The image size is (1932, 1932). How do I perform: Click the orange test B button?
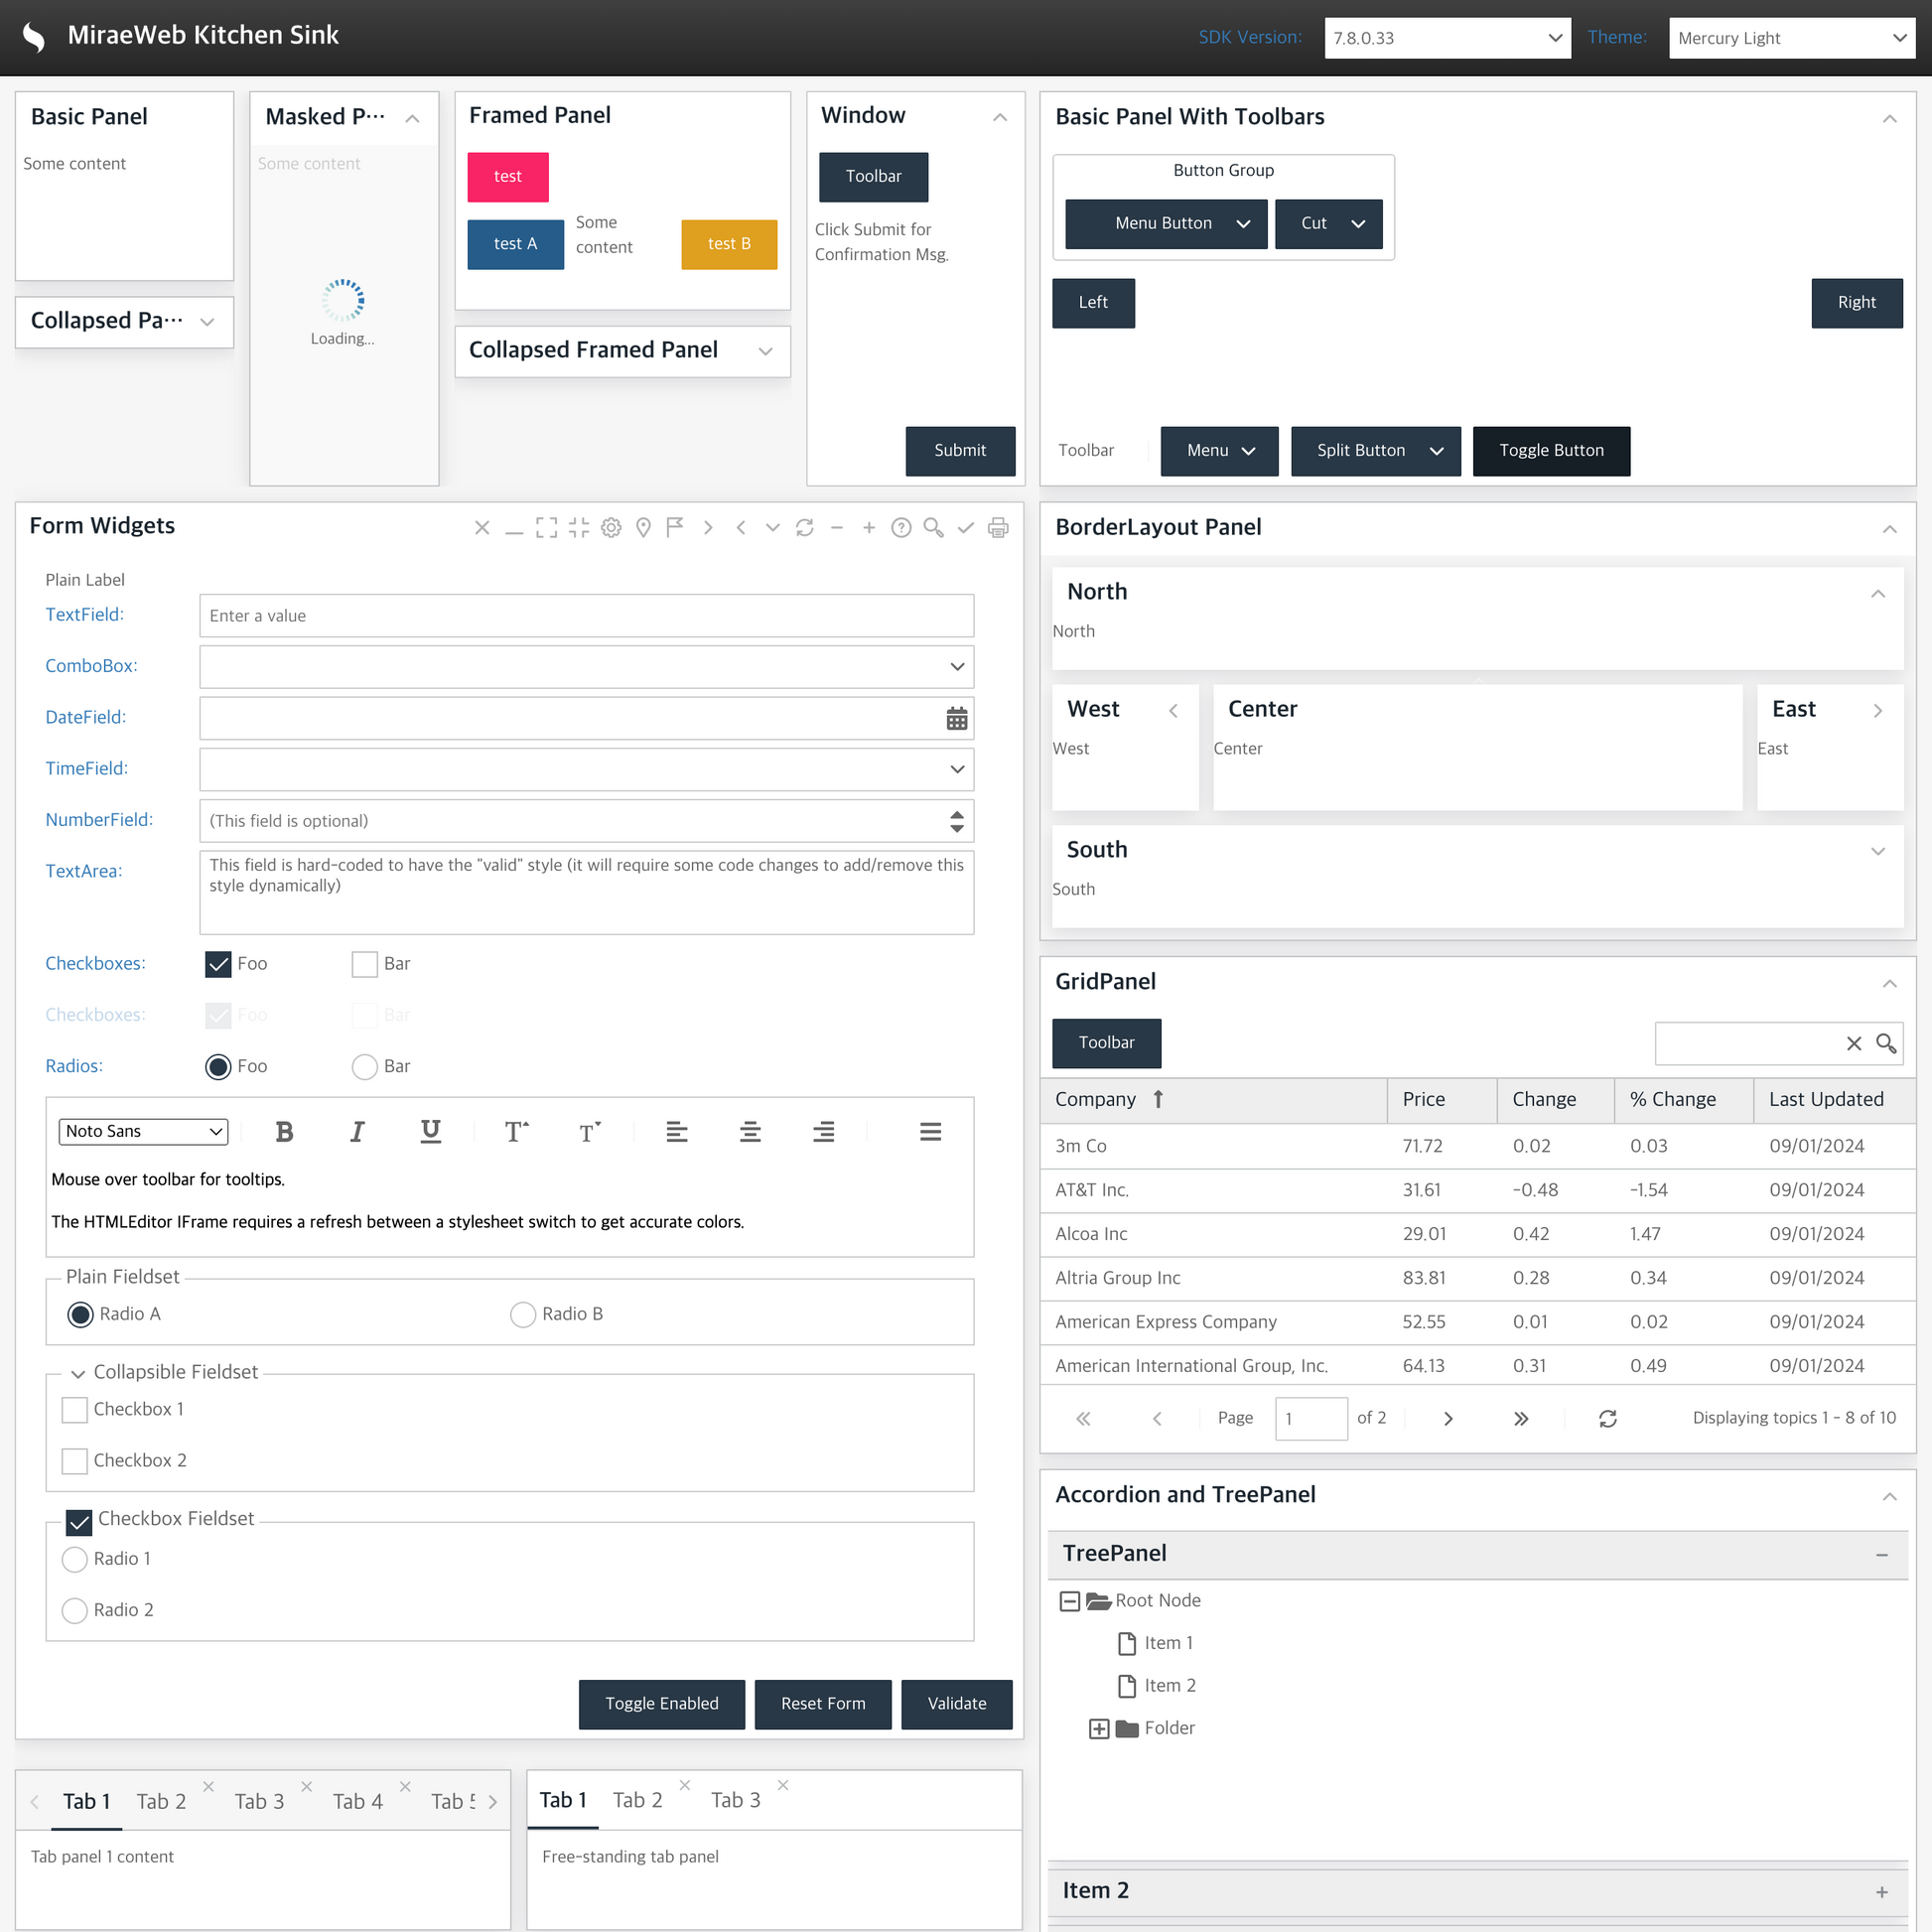pos(728,244)
